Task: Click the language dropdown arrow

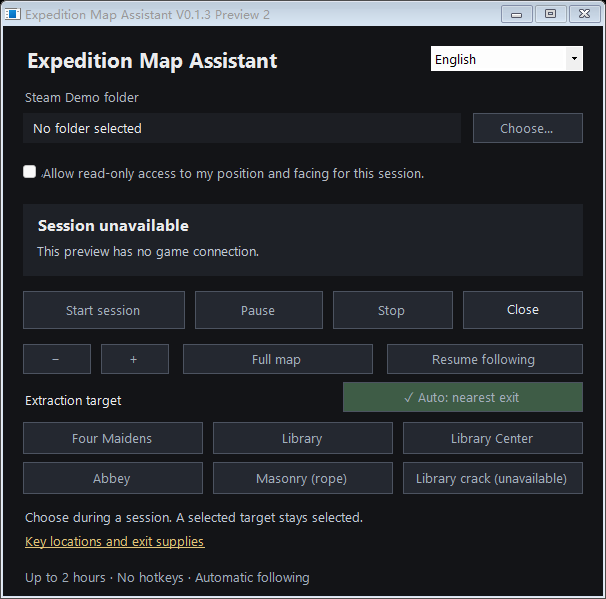Action: (x=574, y=59)
